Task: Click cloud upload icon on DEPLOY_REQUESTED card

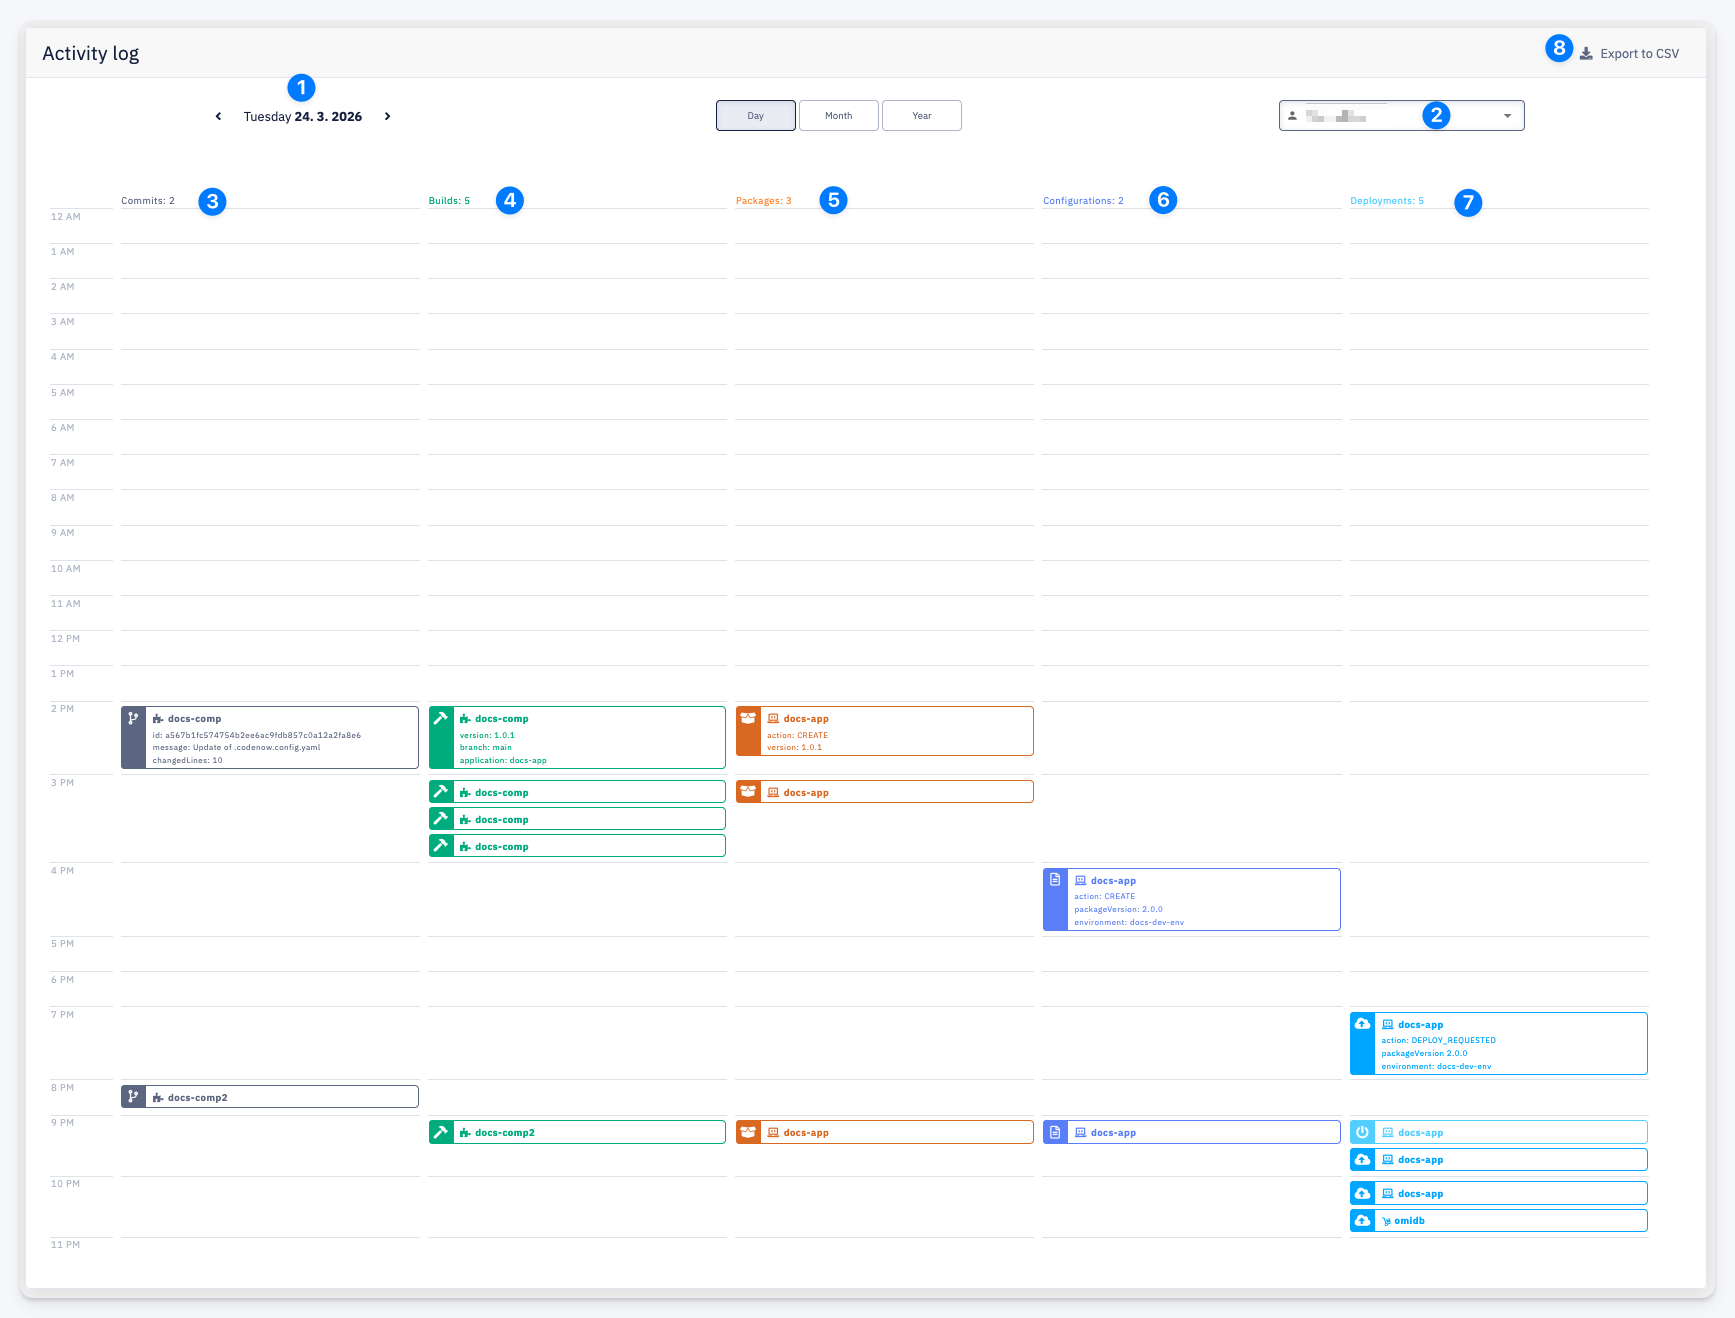Action: [1362, 1024]
